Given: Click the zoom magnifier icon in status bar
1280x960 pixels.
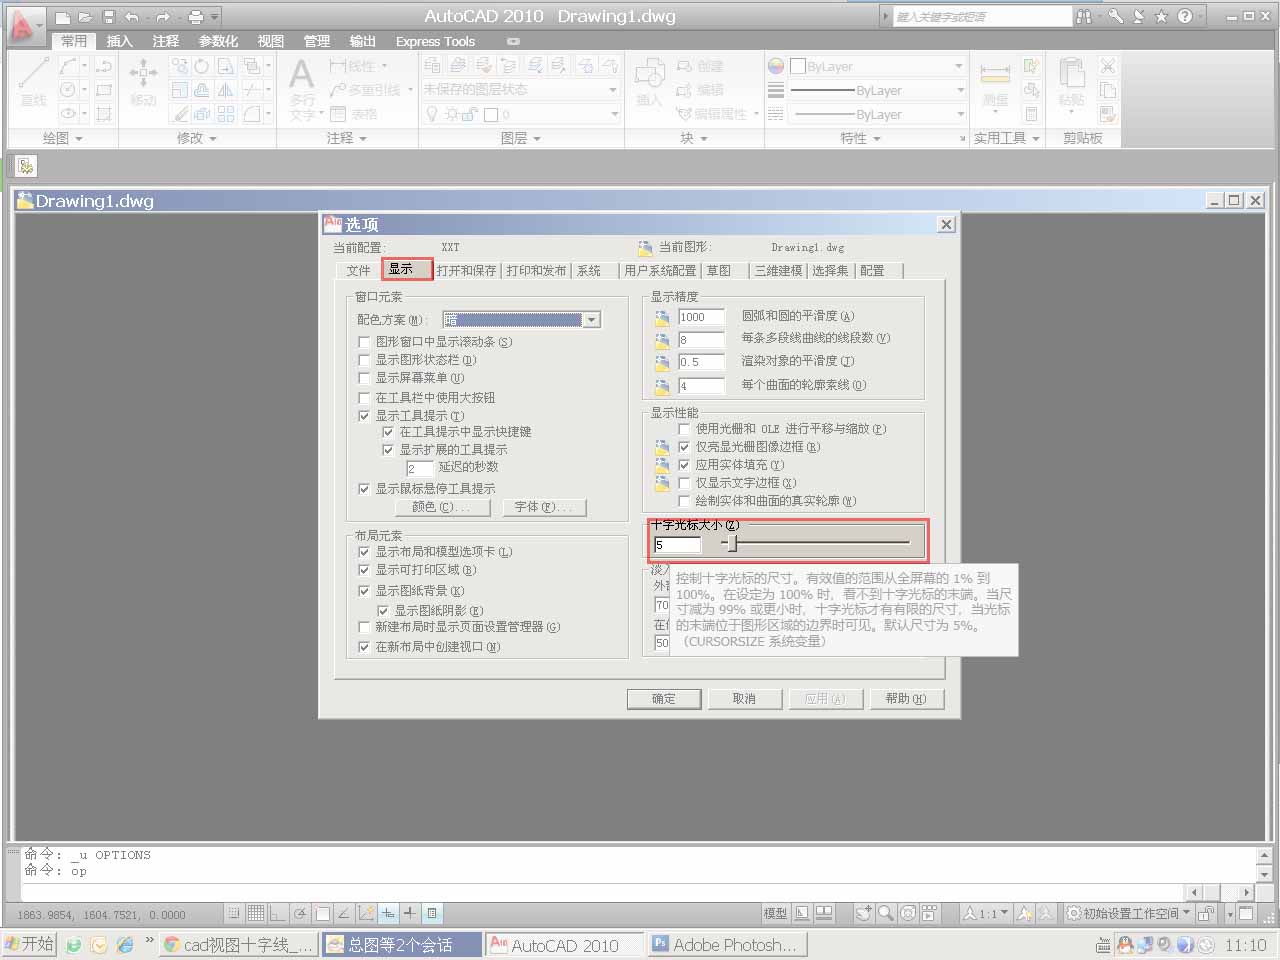Looking at the screenshot, I should tap(885, 913).
